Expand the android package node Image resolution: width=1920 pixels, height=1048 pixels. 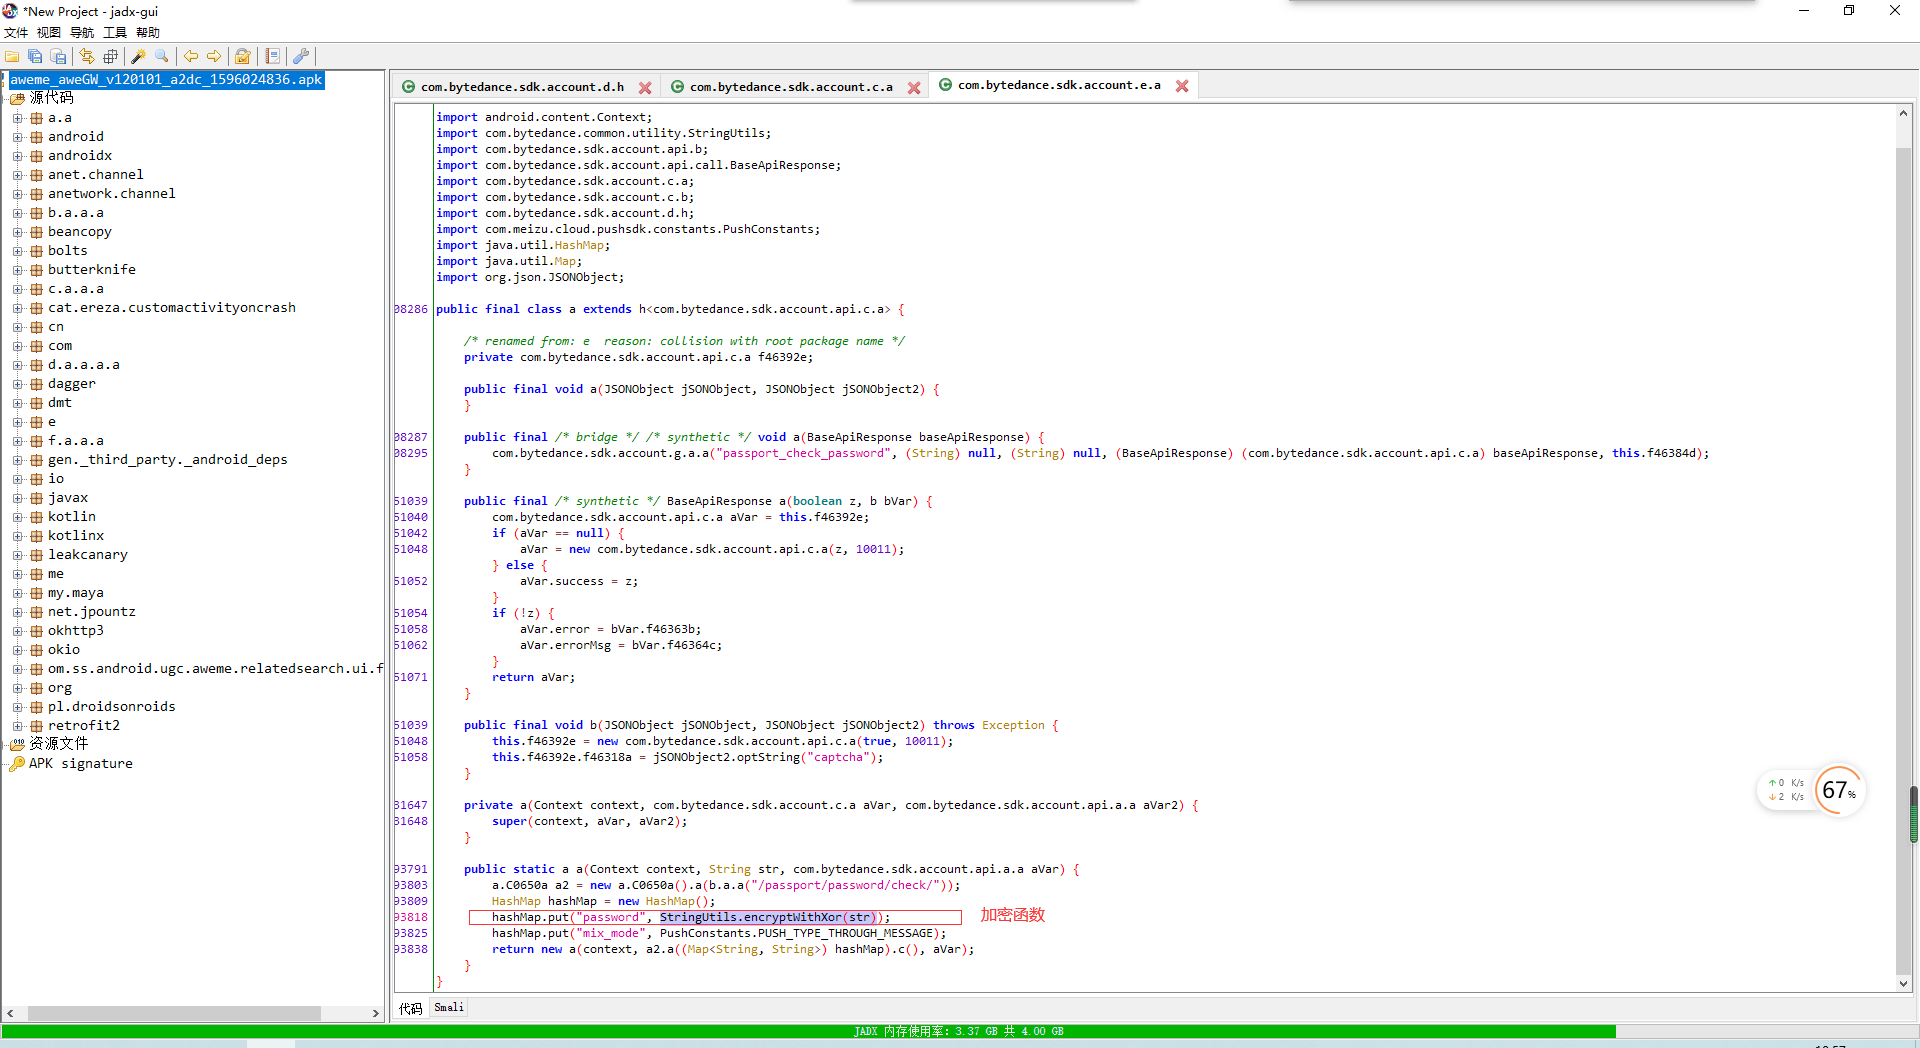coord(17,137)
